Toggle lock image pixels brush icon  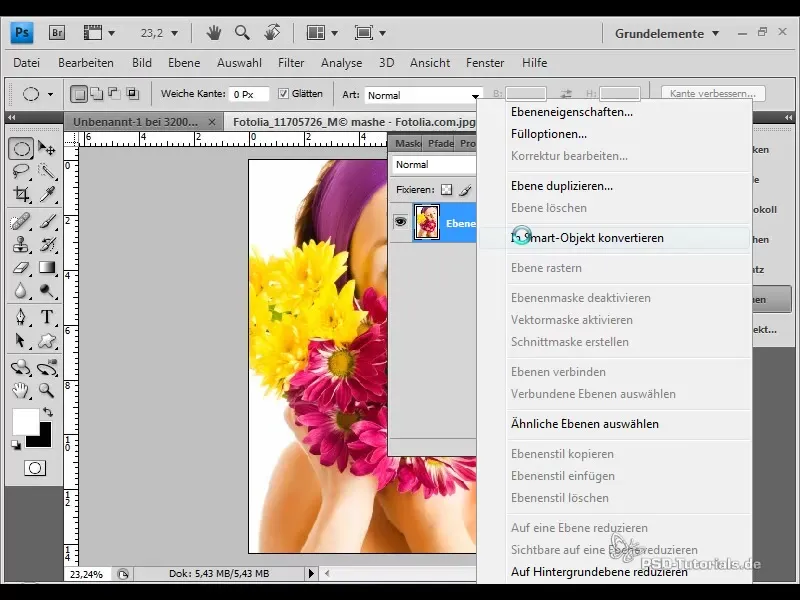(465, 190)
